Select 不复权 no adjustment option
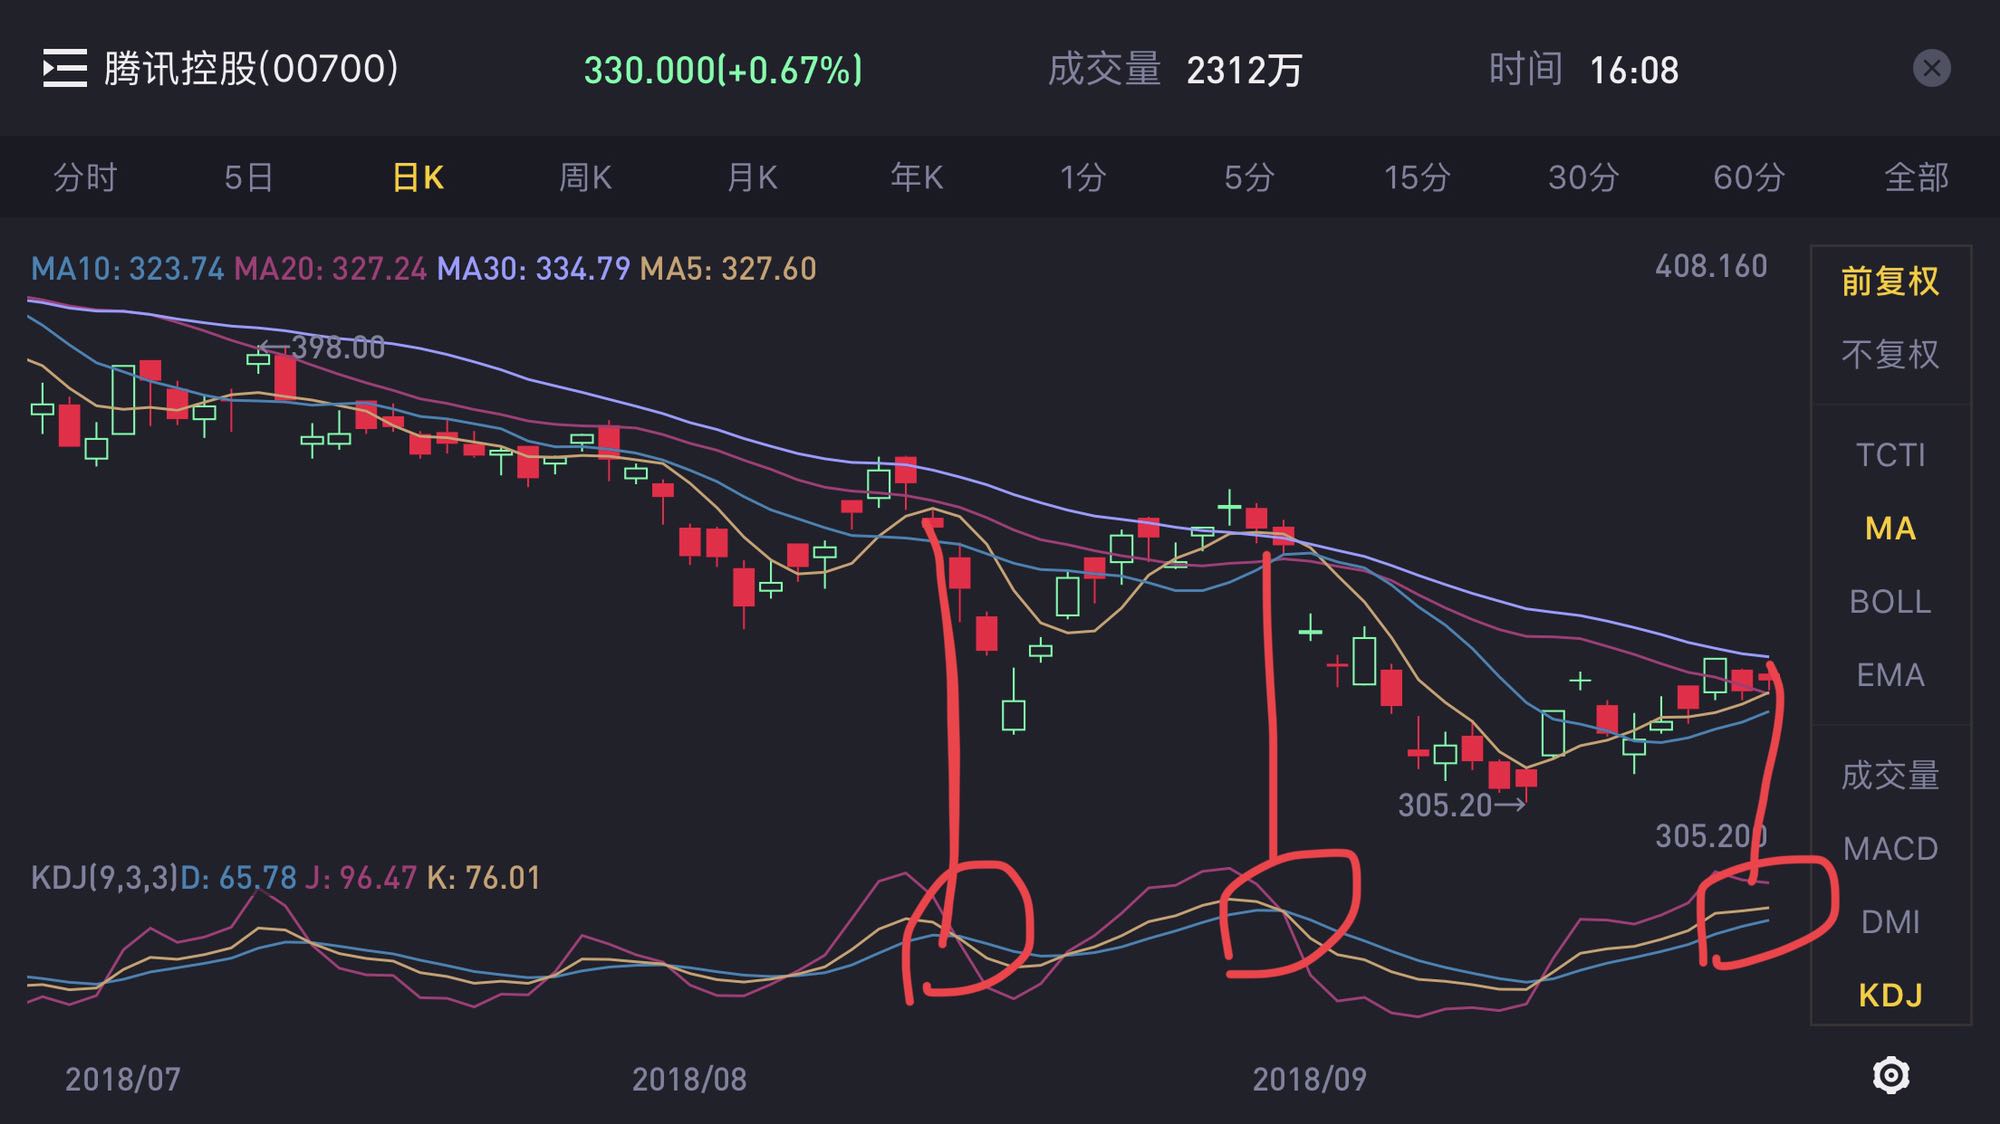Viewport: 2000px width, 1124px height. [x=1890, y=354]
